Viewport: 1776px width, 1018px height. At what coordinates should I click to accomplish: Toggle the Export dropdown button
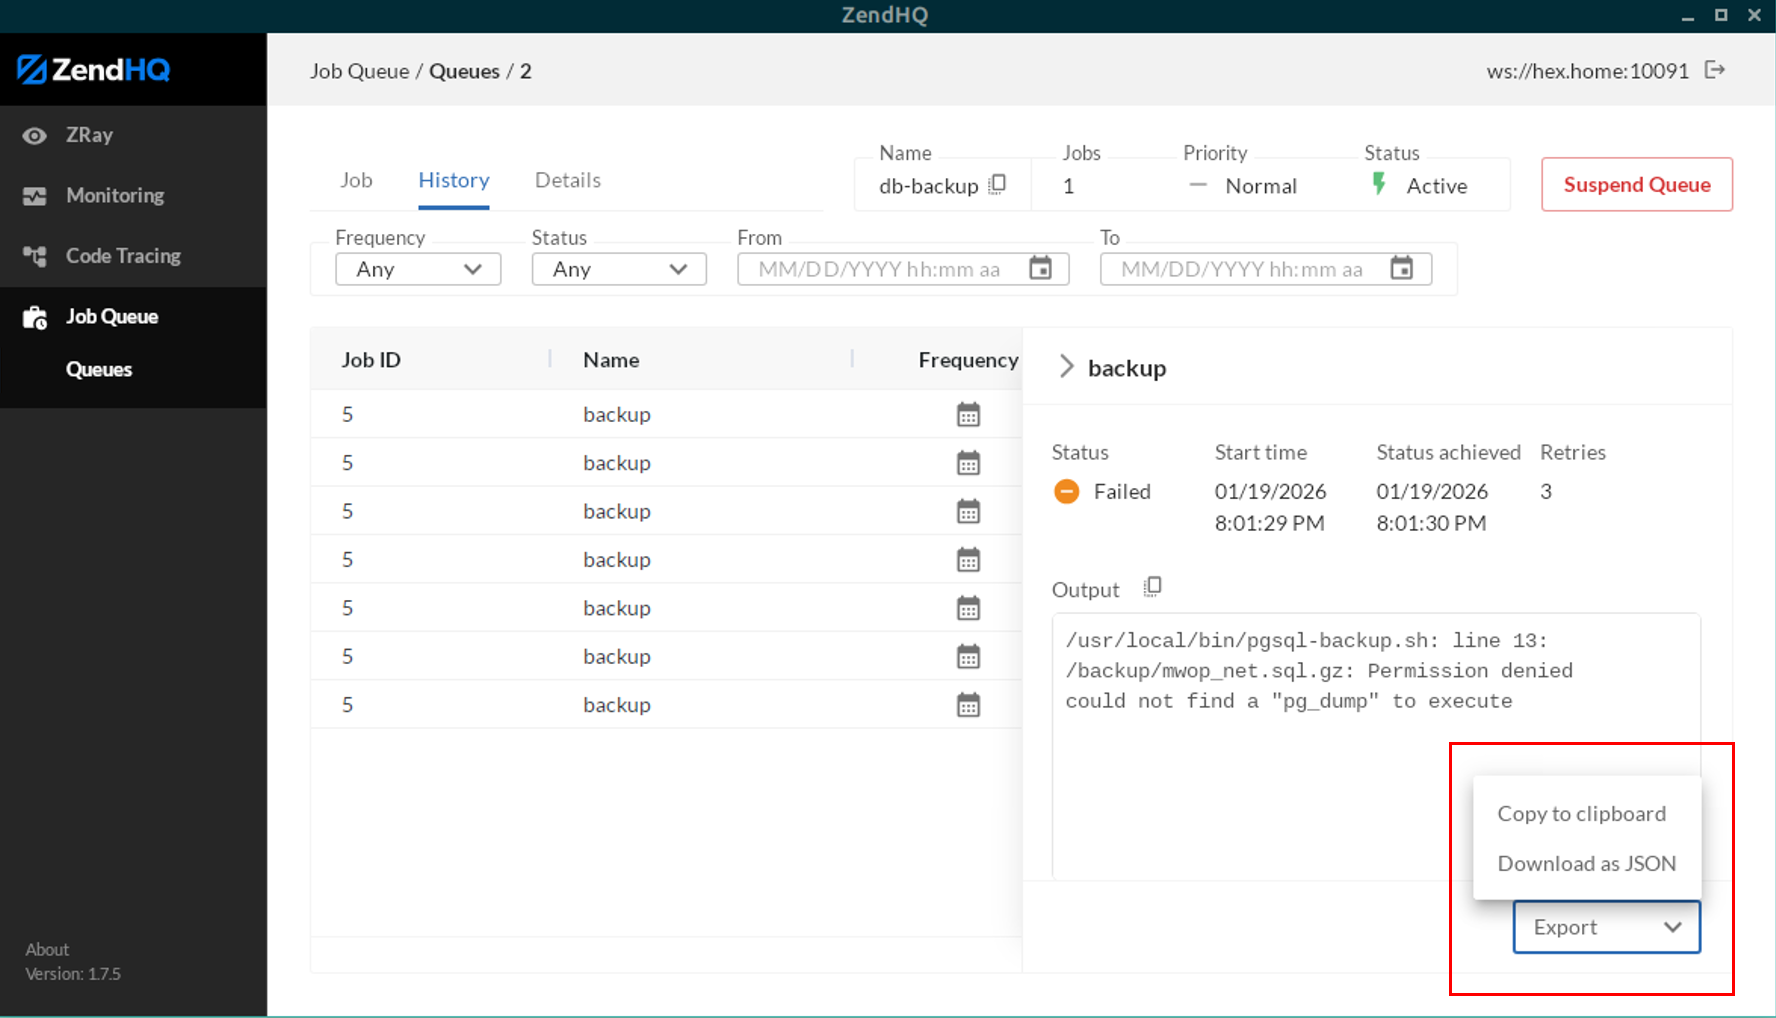(x=1605, y=927)
